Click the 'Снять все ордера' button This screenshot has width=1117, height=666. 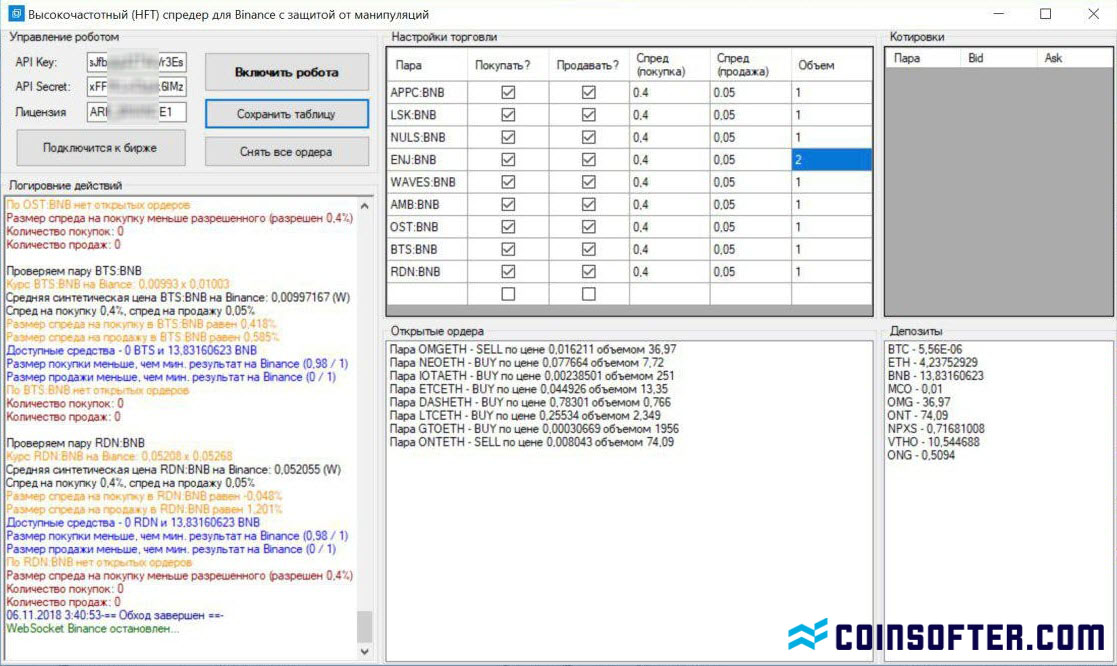coord(287,152)
